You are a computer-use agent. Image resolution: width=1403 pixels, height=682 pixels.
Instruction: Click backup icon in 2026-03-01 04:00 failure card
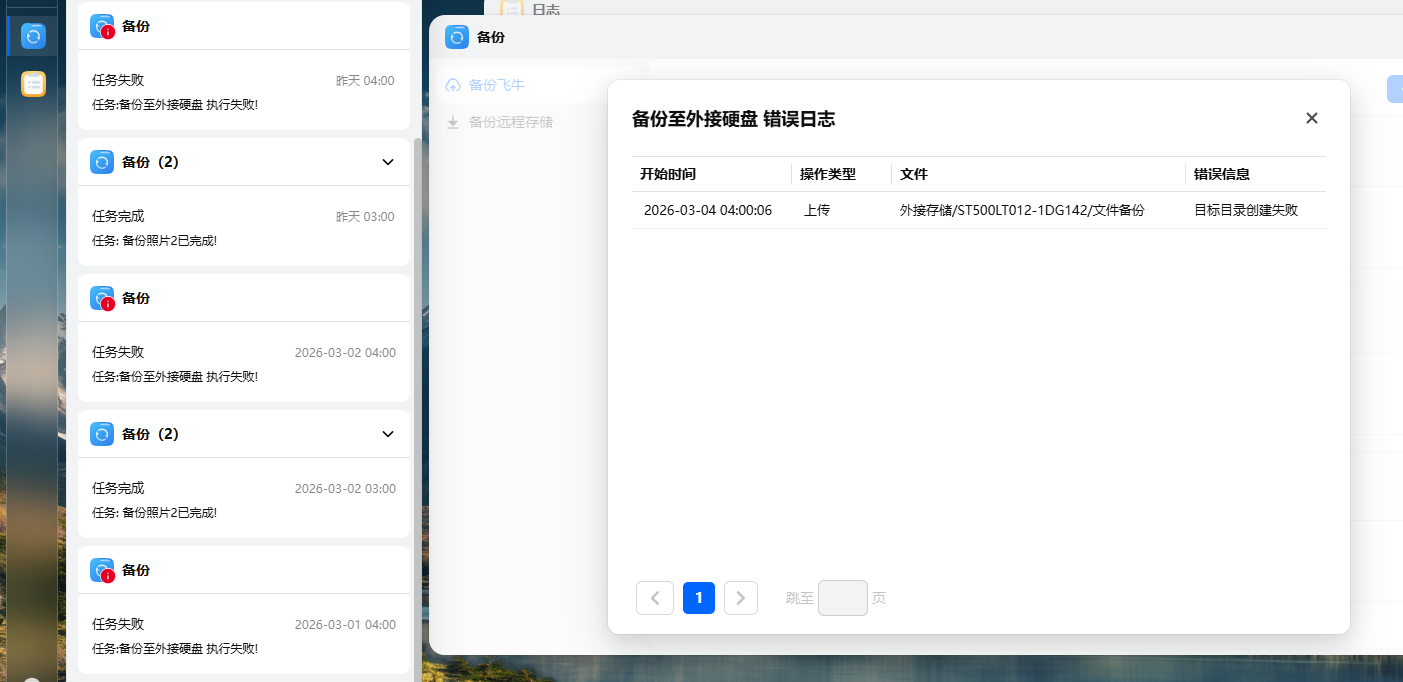102,570
